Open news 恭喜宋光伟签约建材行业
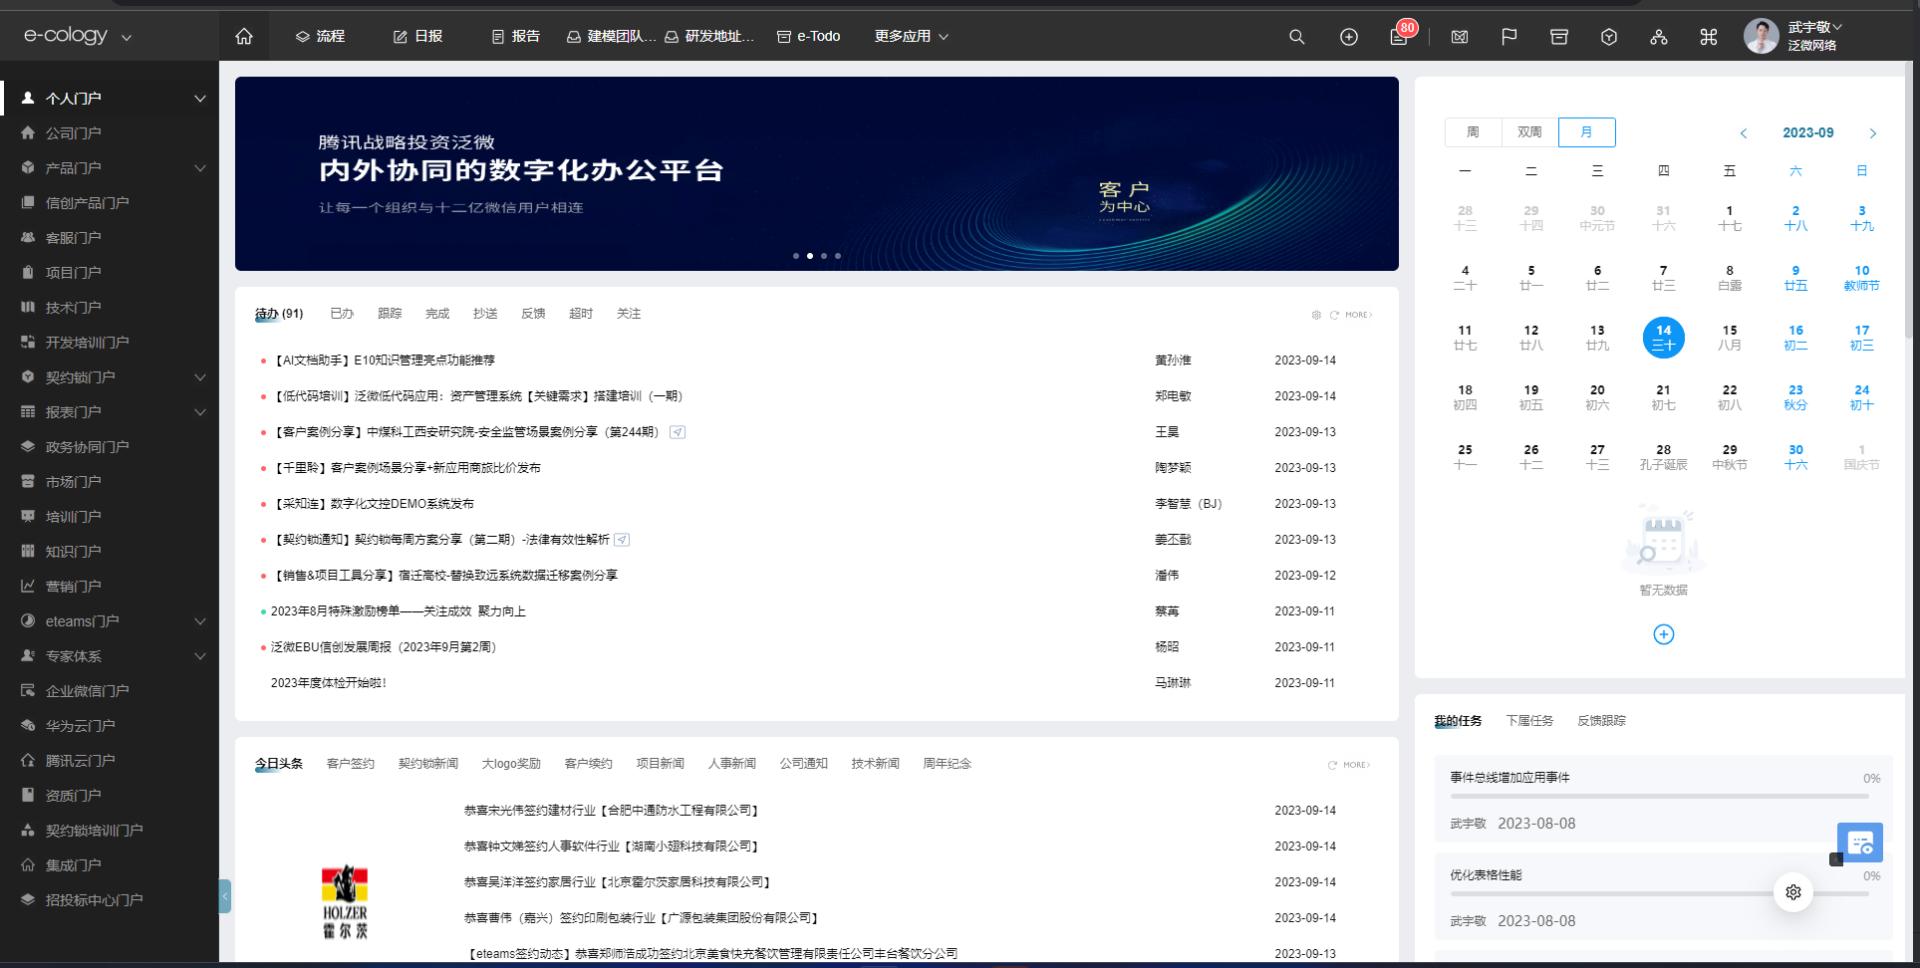 tap(612, 811)
